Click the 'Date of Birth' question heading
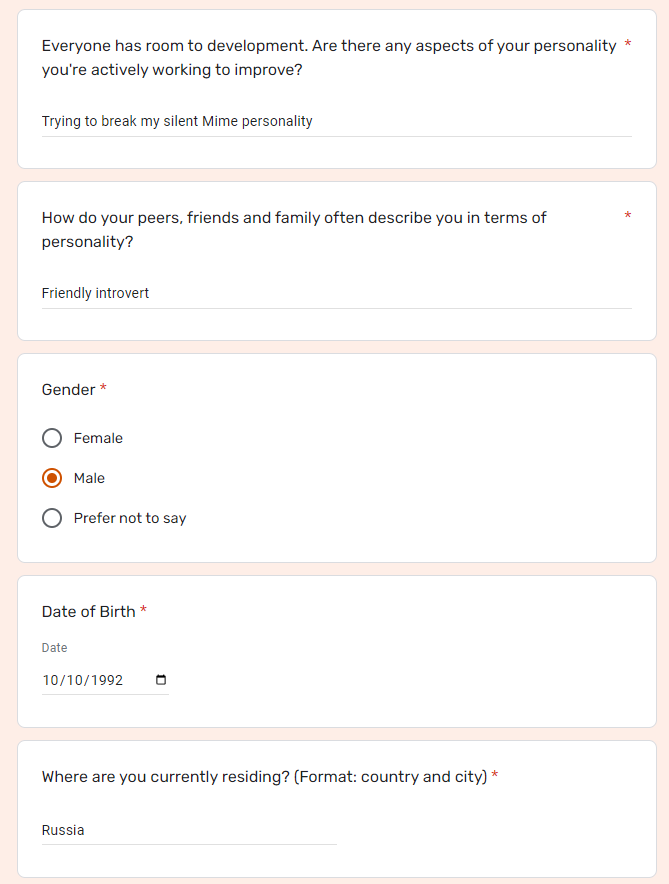The width and height of the screenshot is (669, 884). pyautogui.click(x=88, y=612)
